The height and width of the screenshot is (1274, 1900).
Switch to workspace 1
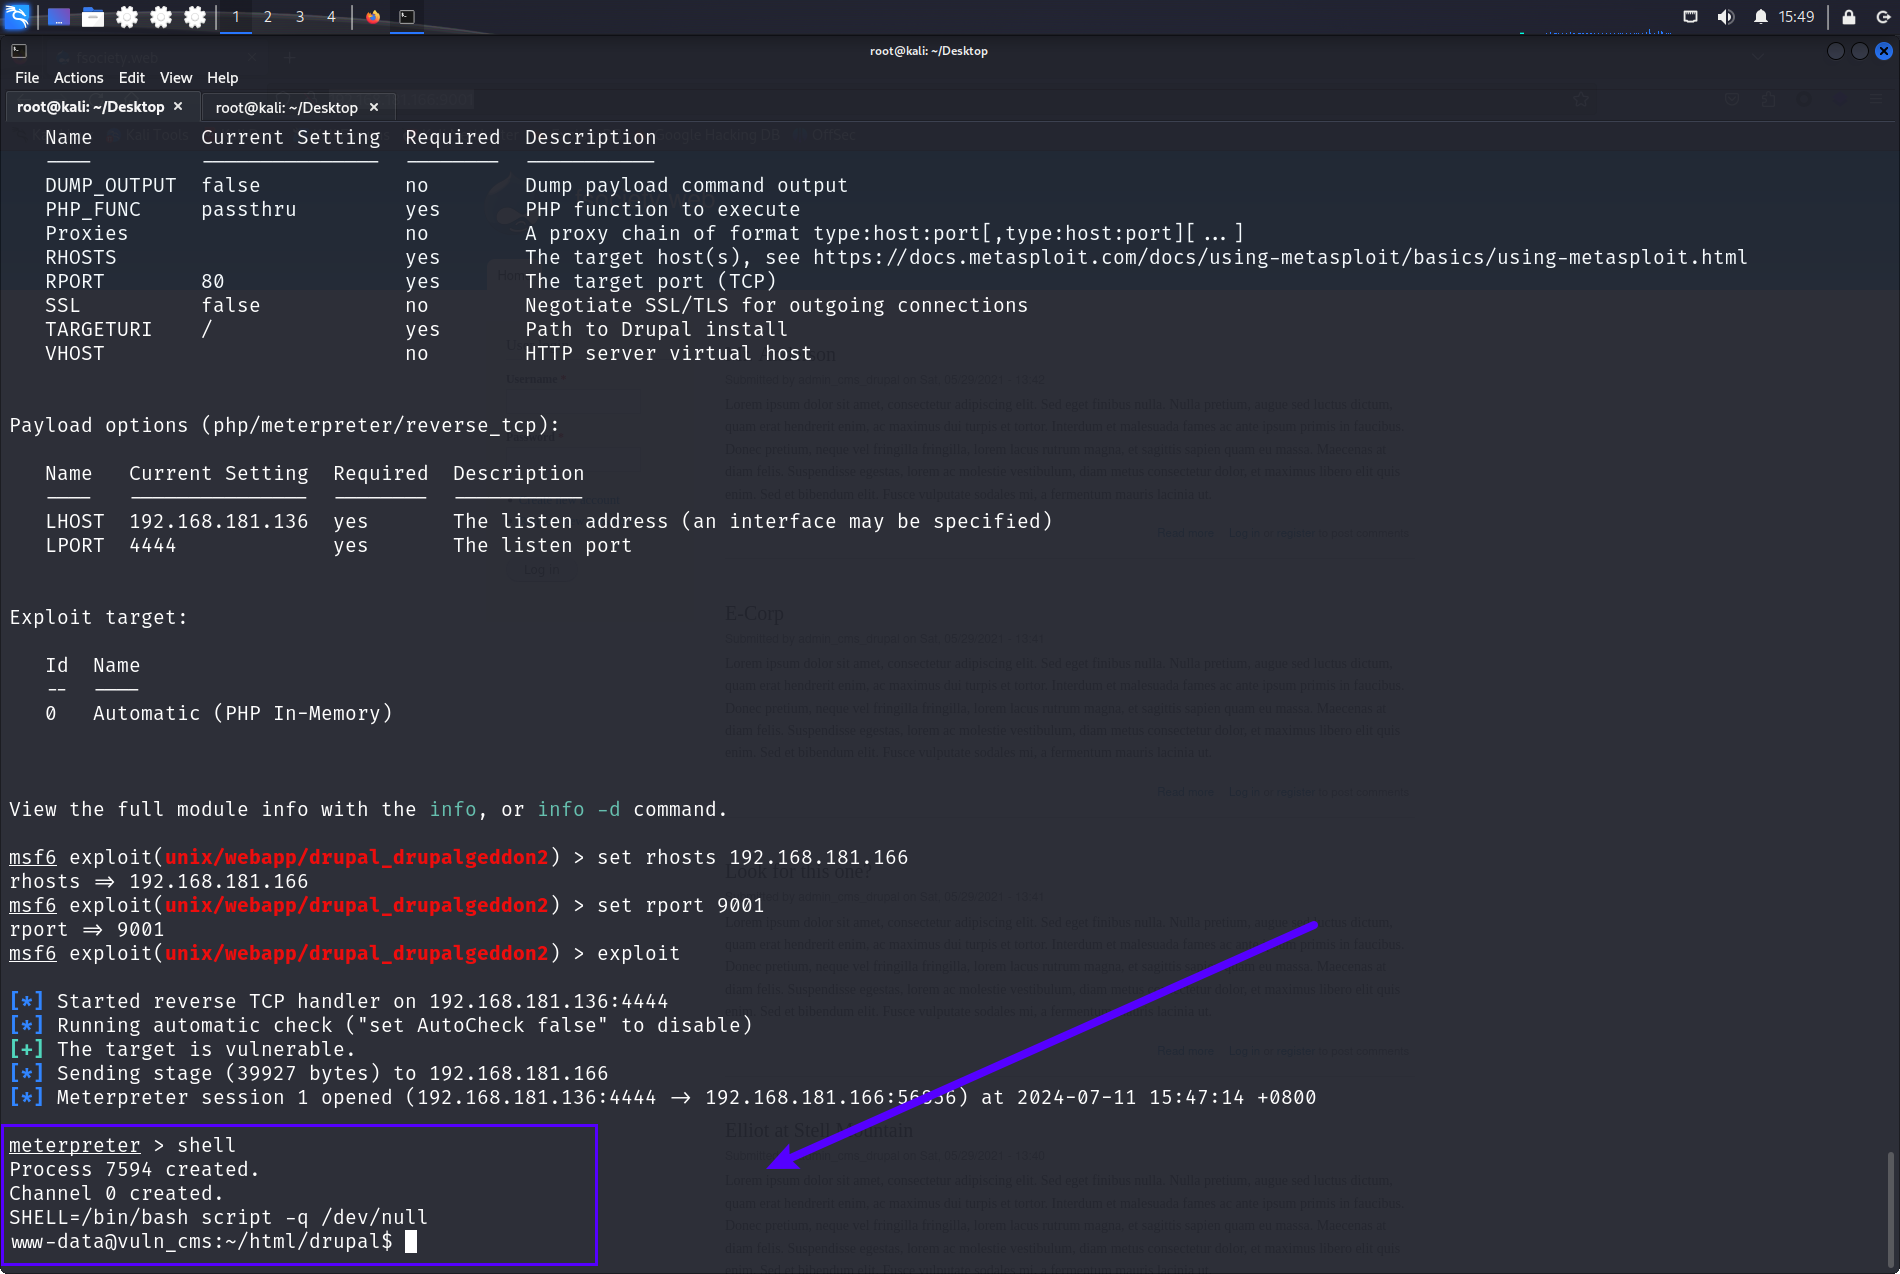pyautogui.click(x=236, y=17)
